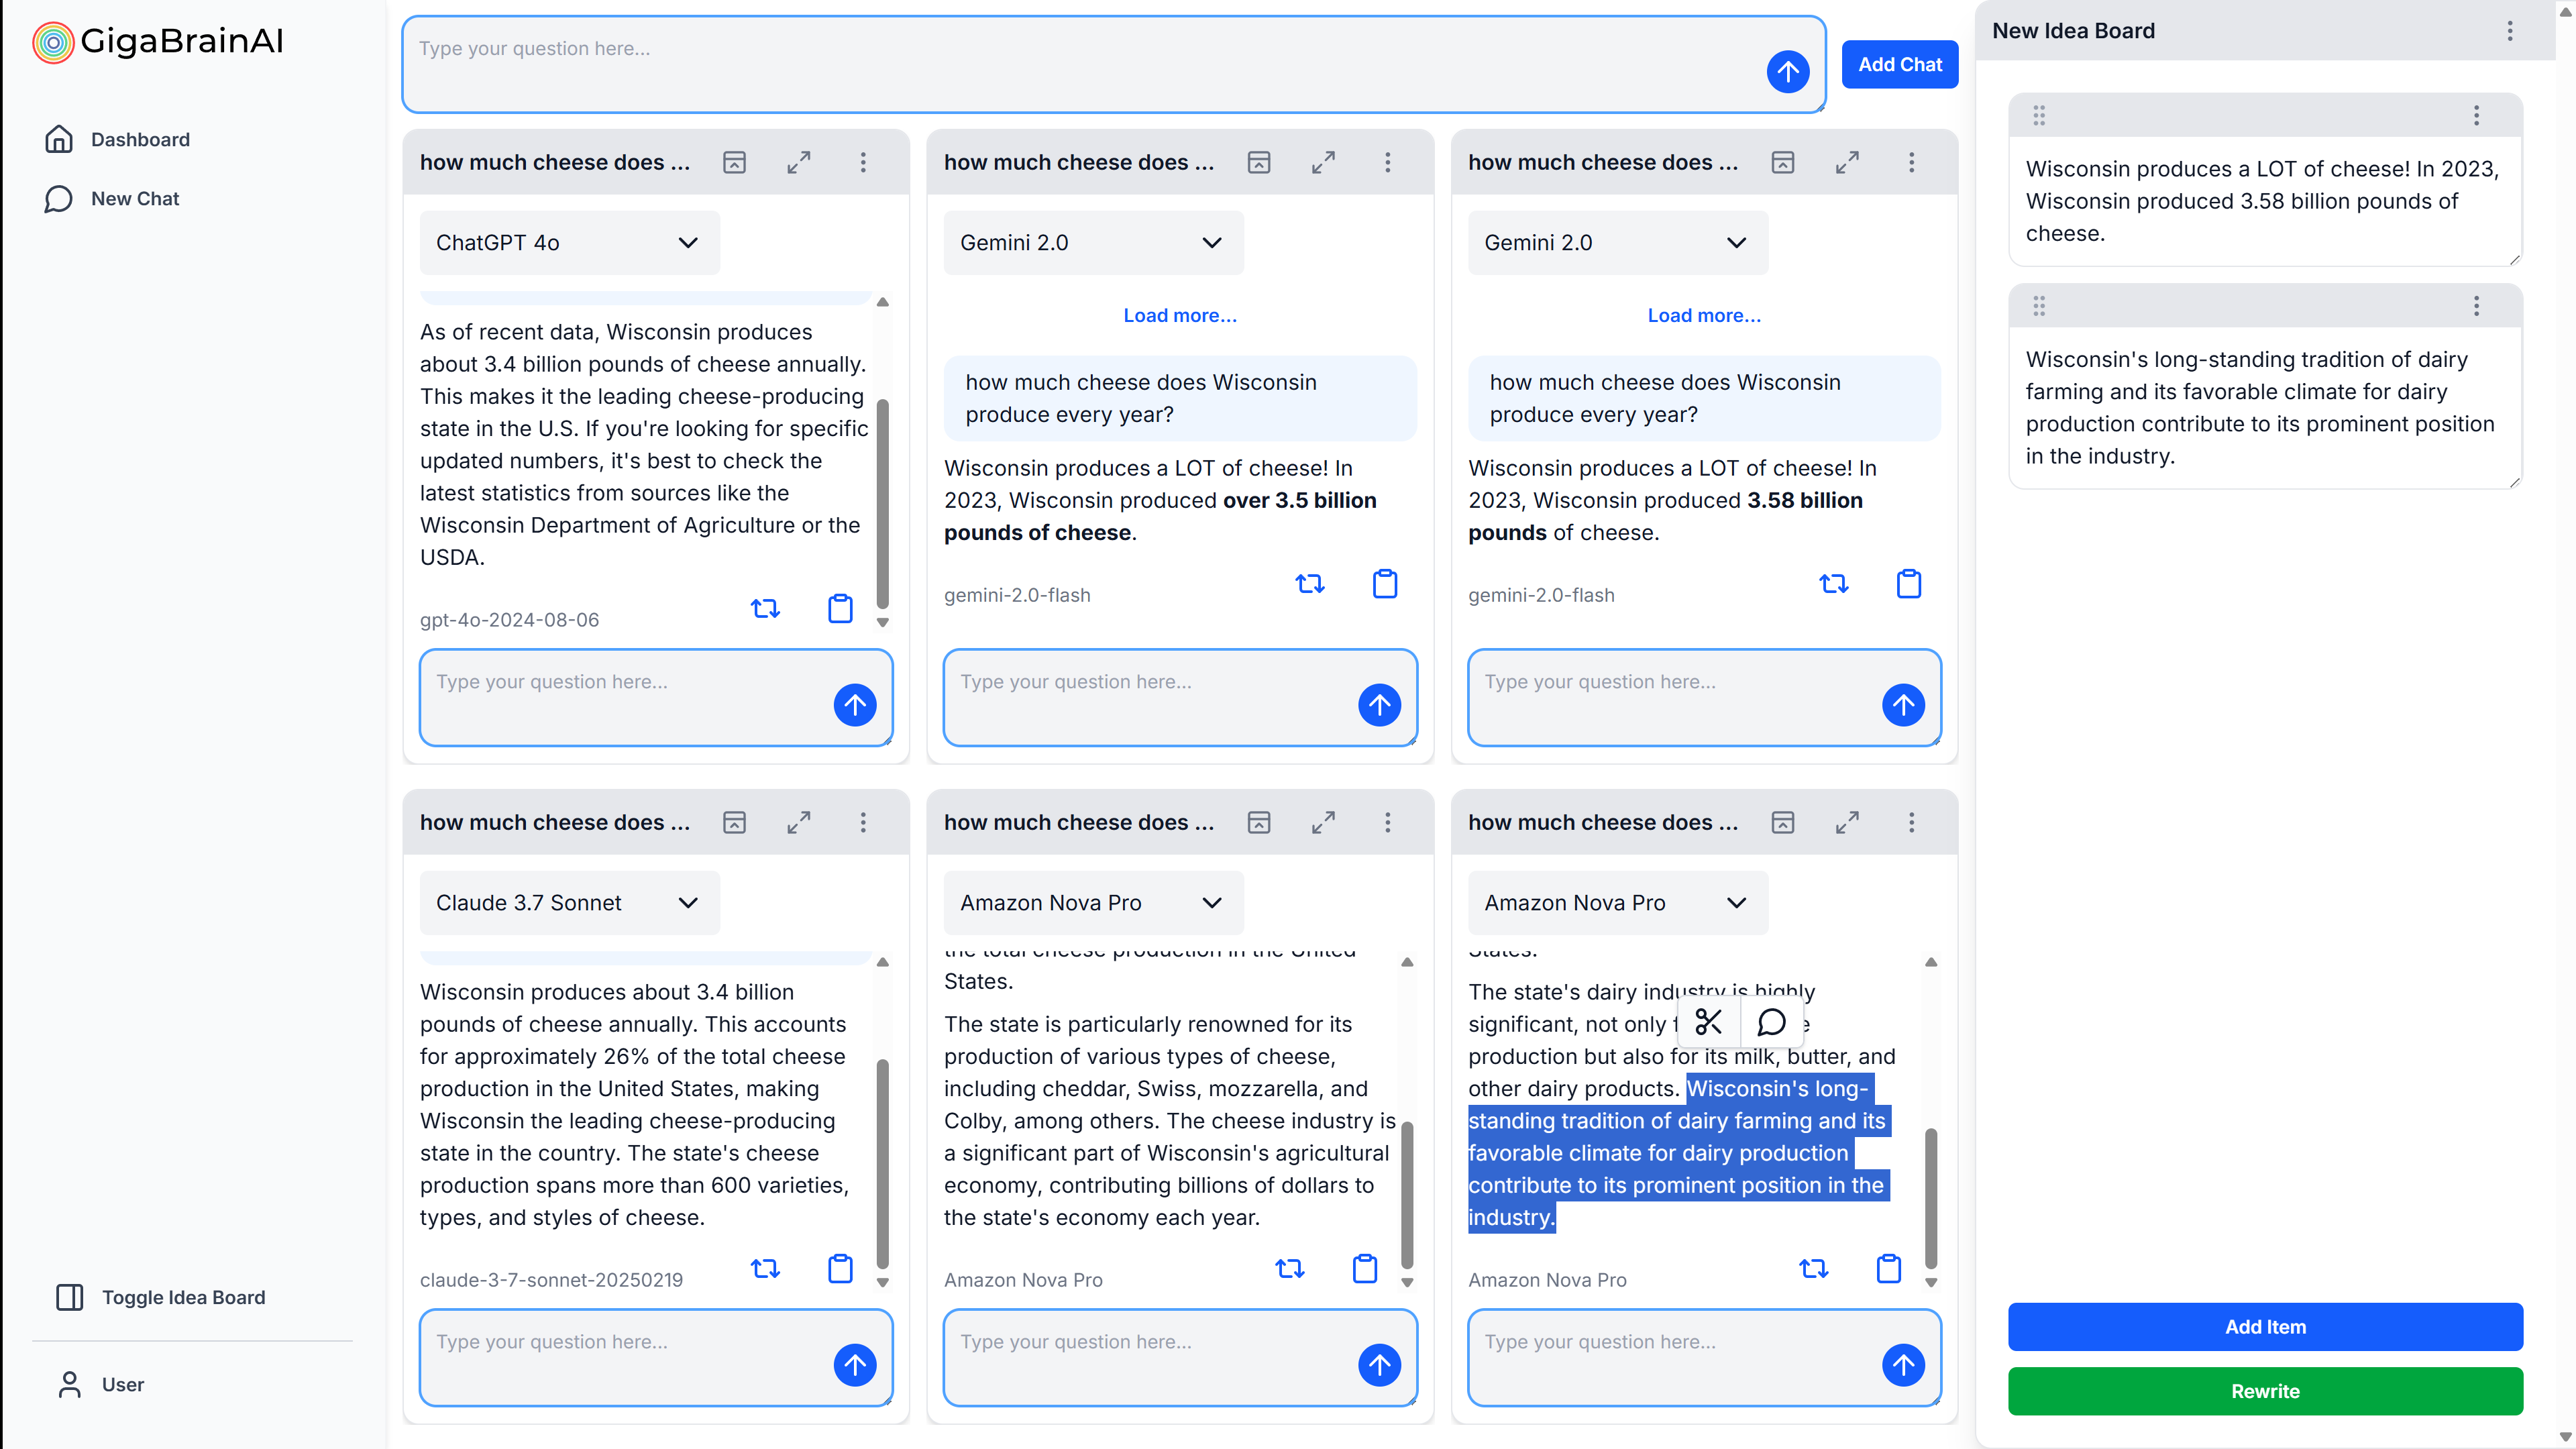Send question in top middle Gemini chat
Image resolution: width=2576 pixels, height=1449 pixels.
pos(1380,705)
